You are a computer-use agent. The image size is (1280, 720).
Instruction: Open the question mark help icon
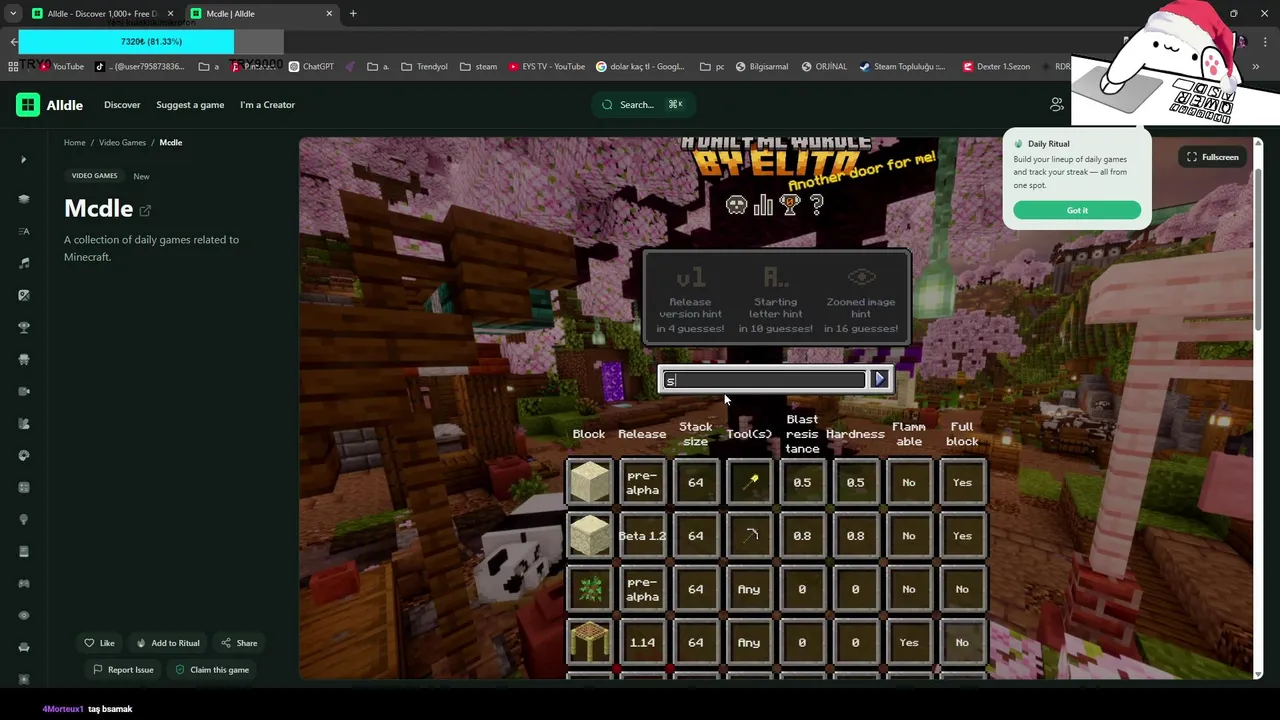point(817,205)
